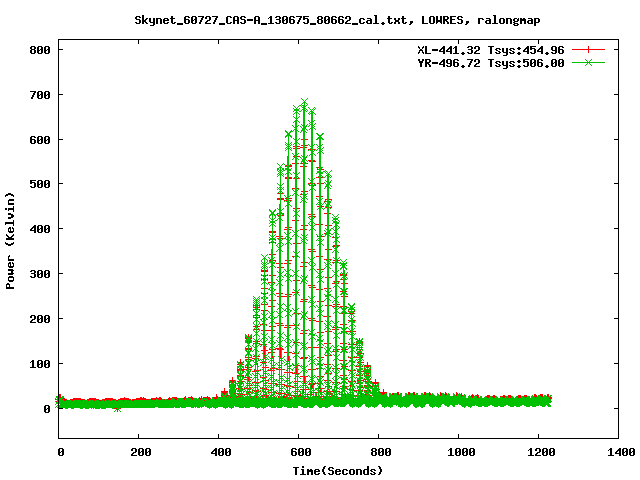Screen dimensions: 640x480
Task: Click the Time(Seconds) x-axis label
Action: [x=338, y=471]
